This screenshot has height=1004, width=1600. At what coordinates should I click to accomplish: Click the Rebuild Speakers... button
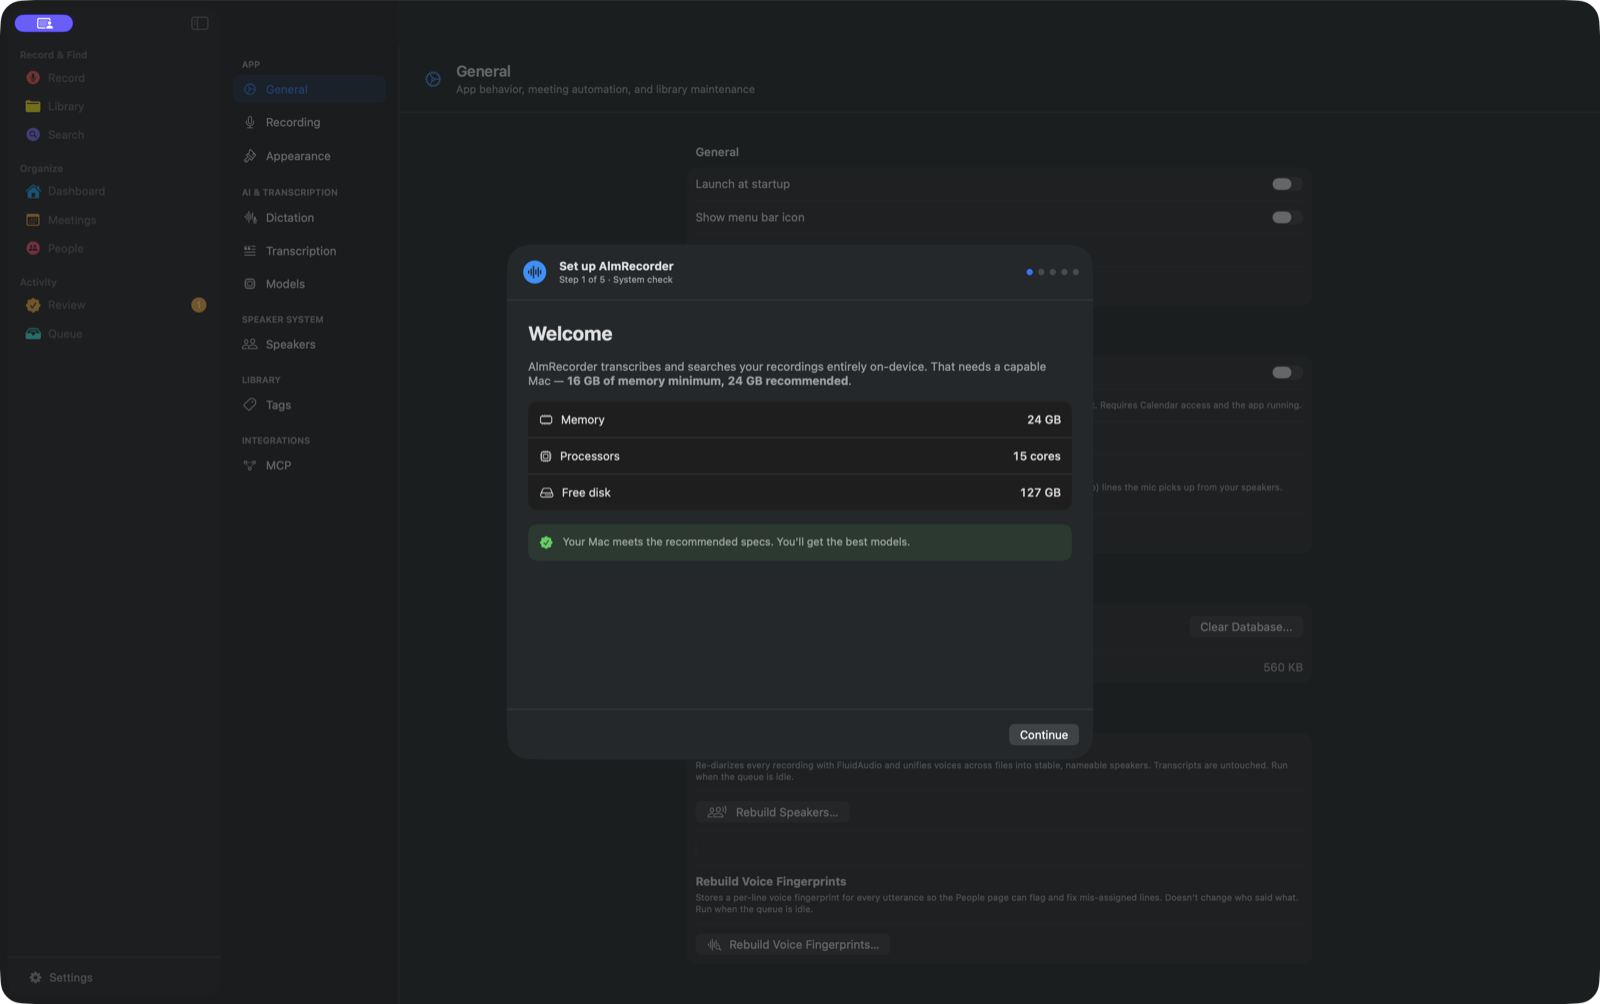[772, 812]
